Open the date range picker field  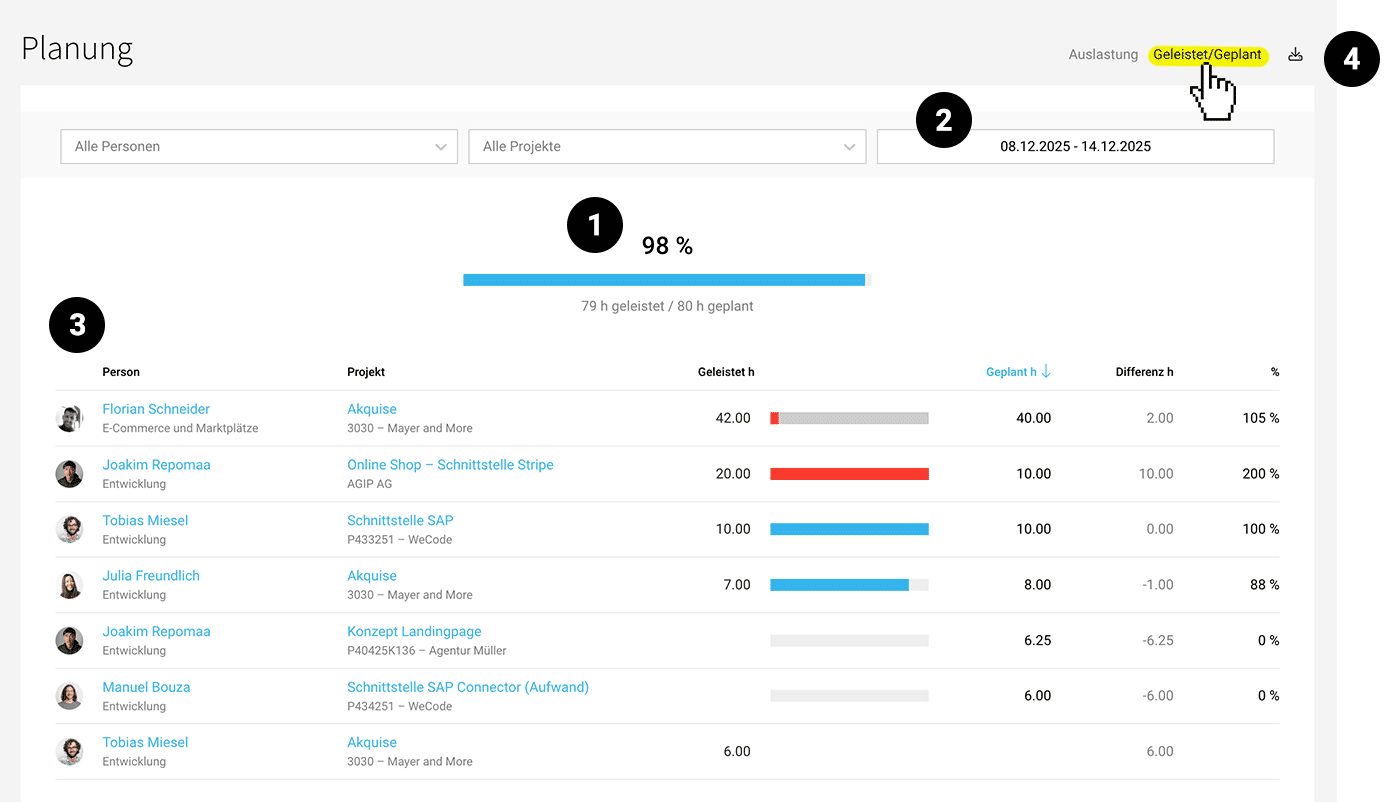coord(1075,147)
